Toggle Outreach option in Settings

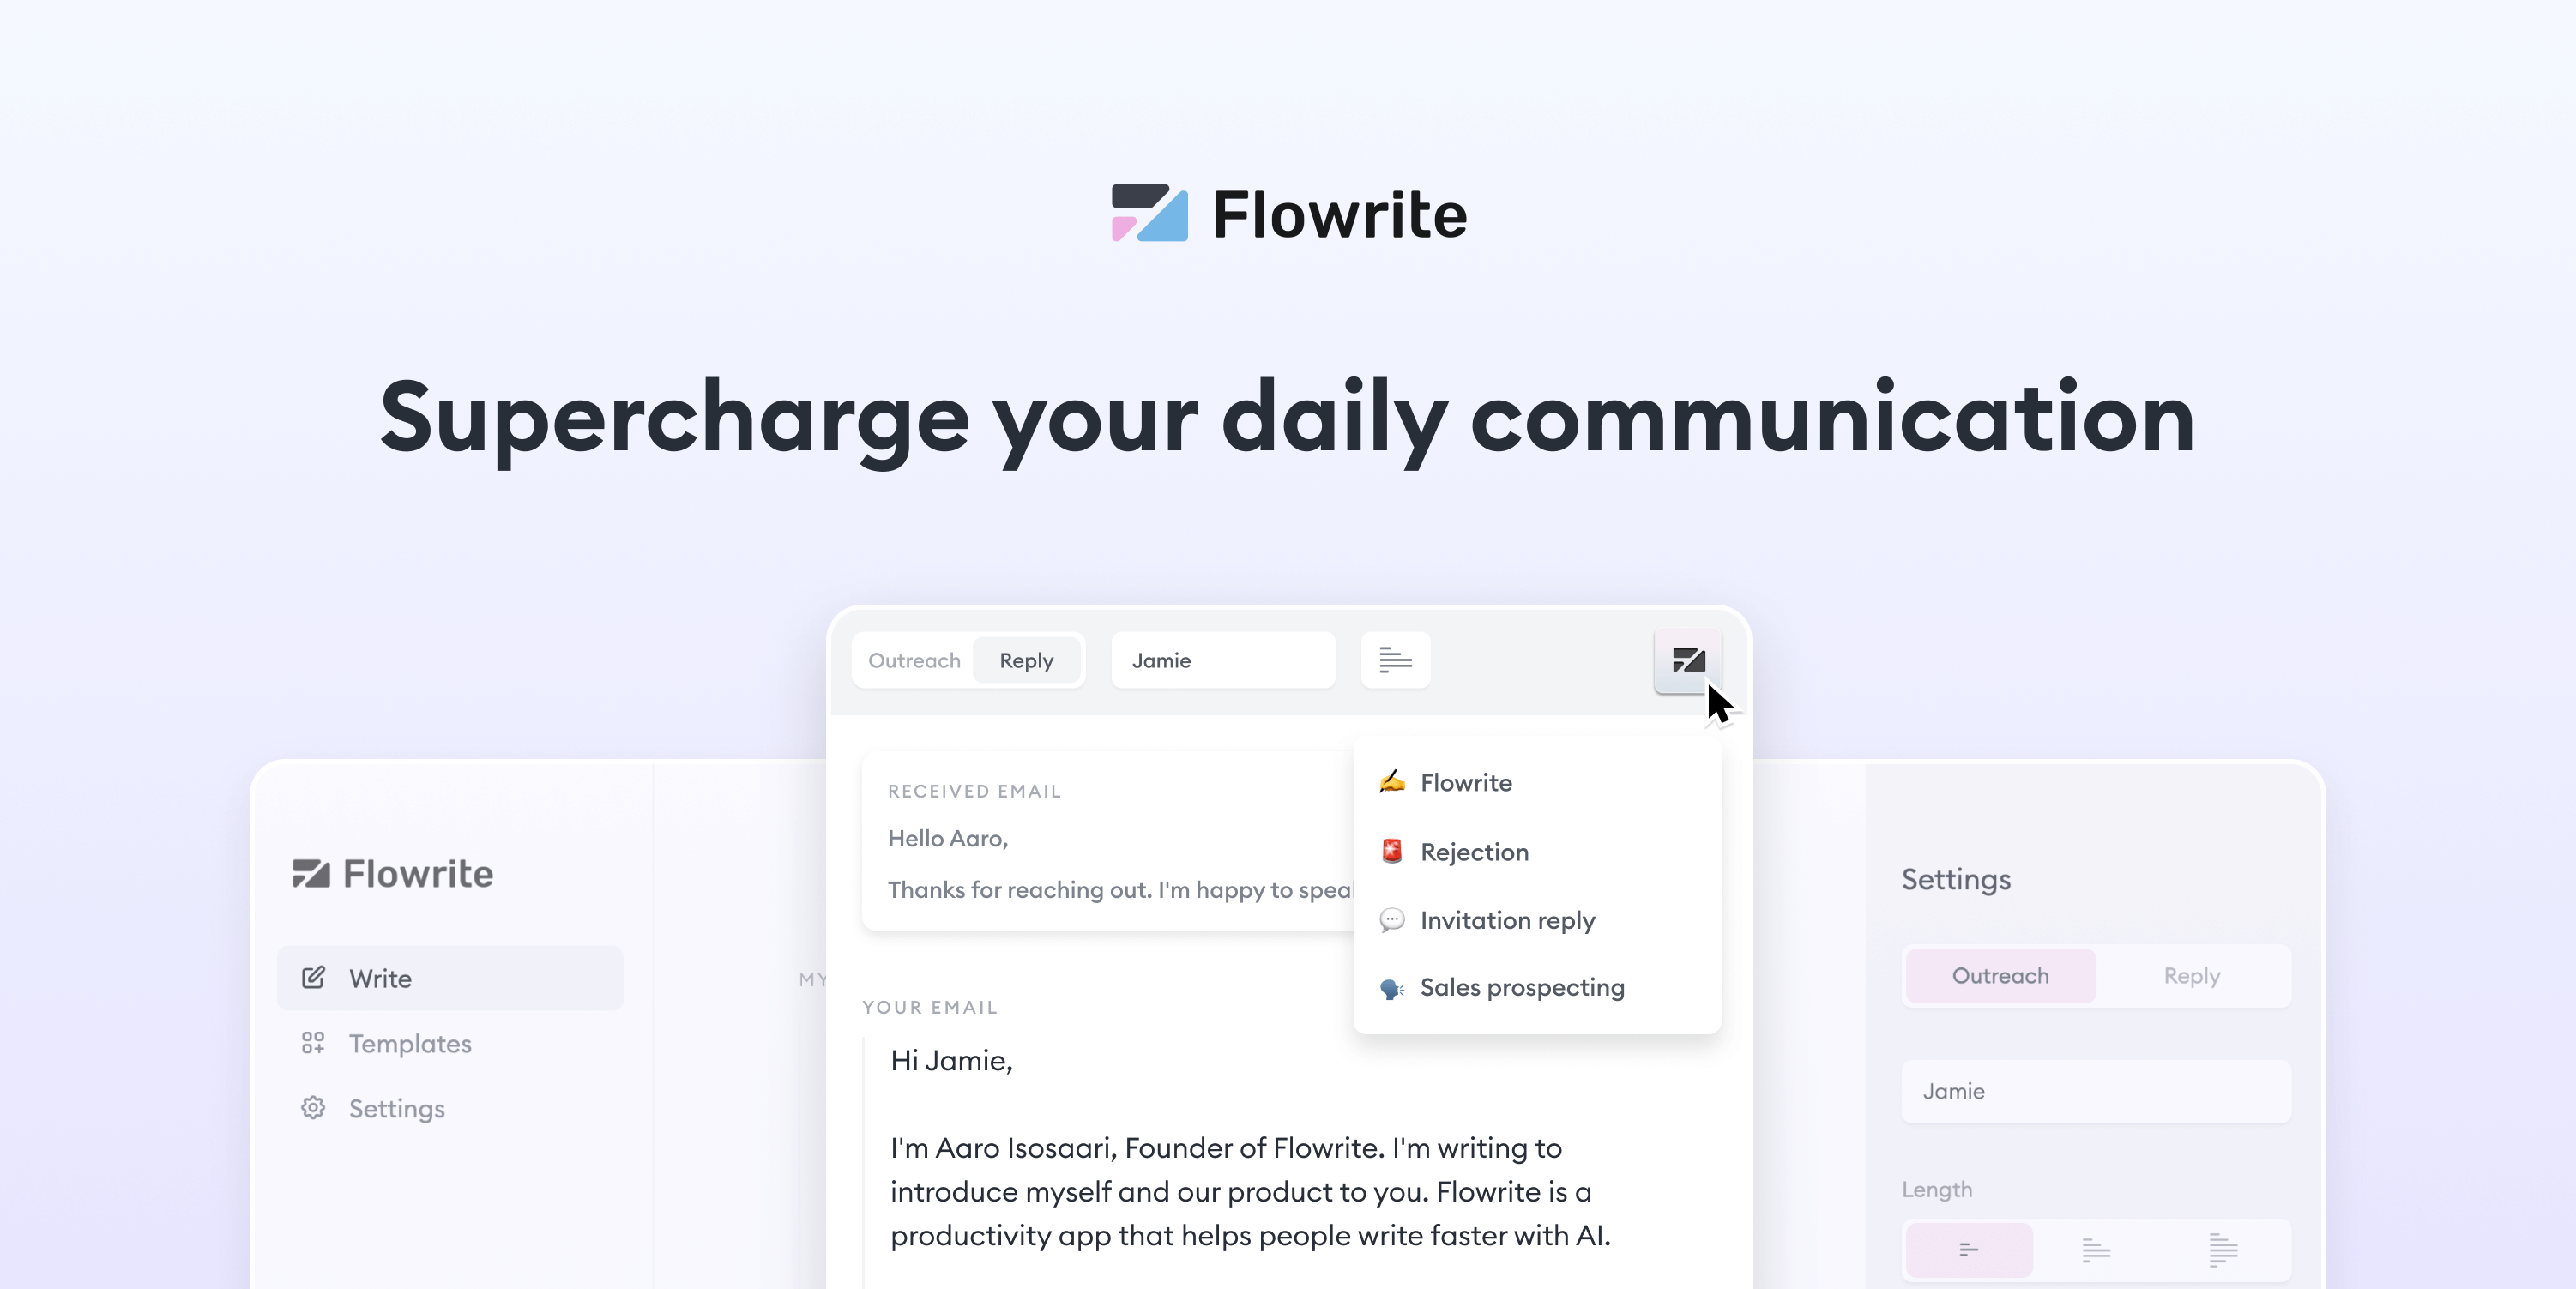pos(2000,975)
